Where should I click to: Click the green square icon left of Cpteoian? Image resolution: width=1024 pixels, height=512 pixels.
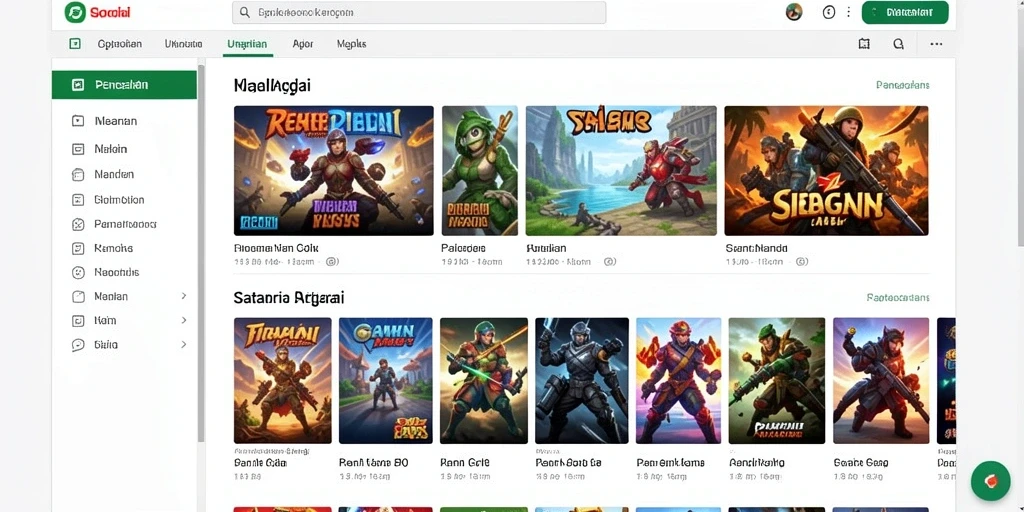(75, 44)
